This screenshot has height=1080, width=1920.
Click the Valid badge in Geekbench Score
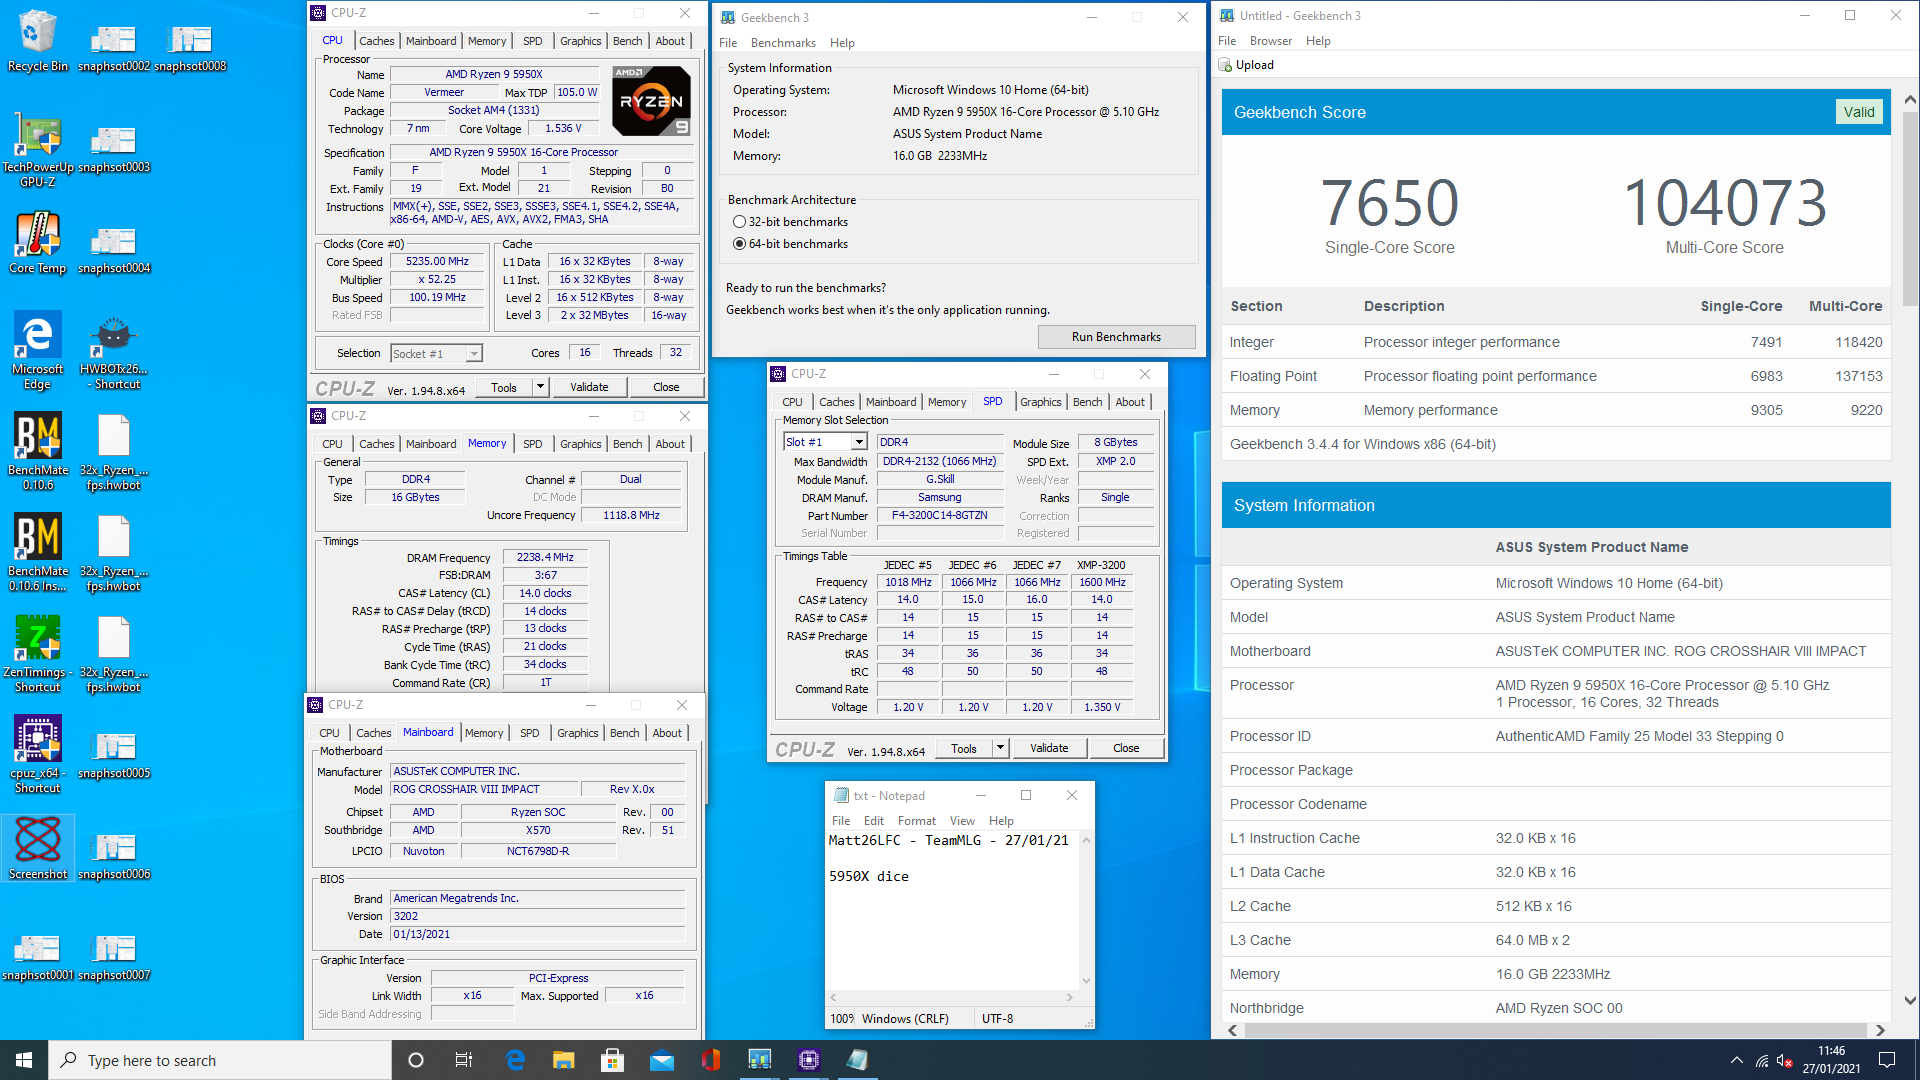pos(1859,112)
